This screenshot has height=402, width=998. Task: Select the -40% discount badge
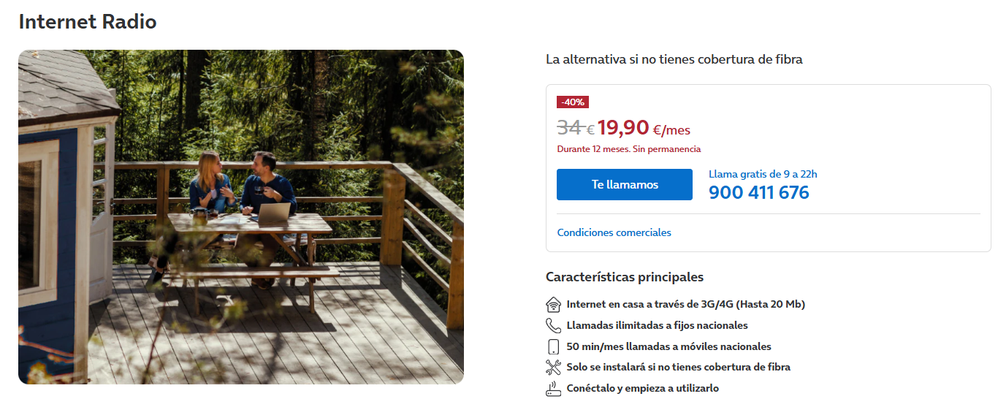coord(573,102)
